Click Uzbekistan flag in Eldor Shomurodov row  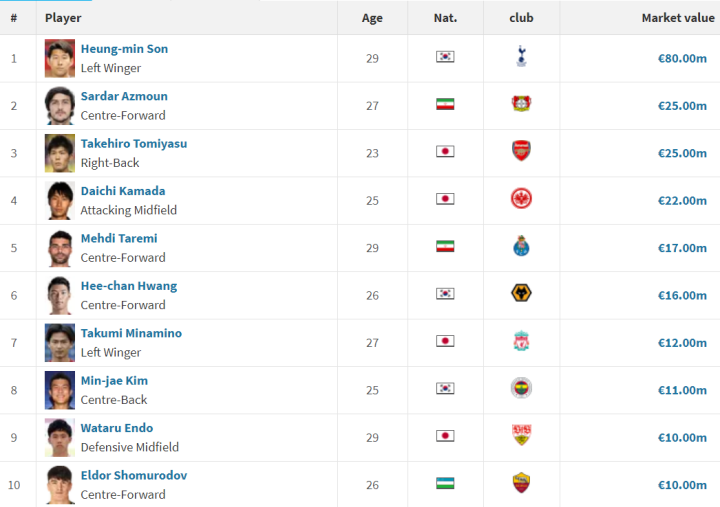(445, 484)
